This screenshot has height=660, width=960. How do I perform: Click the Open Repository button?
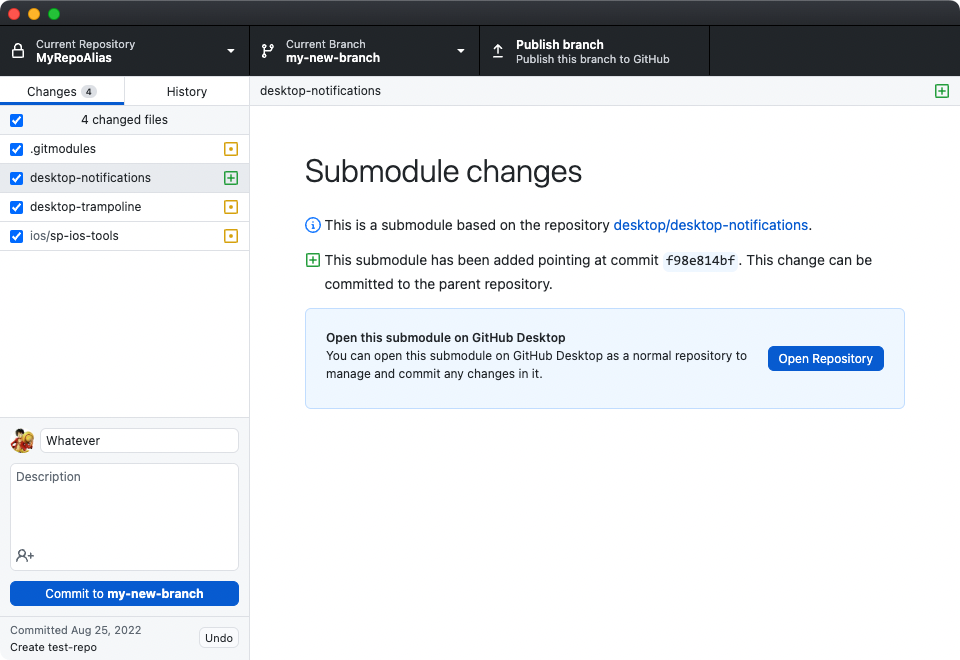[x=825, y=358]
